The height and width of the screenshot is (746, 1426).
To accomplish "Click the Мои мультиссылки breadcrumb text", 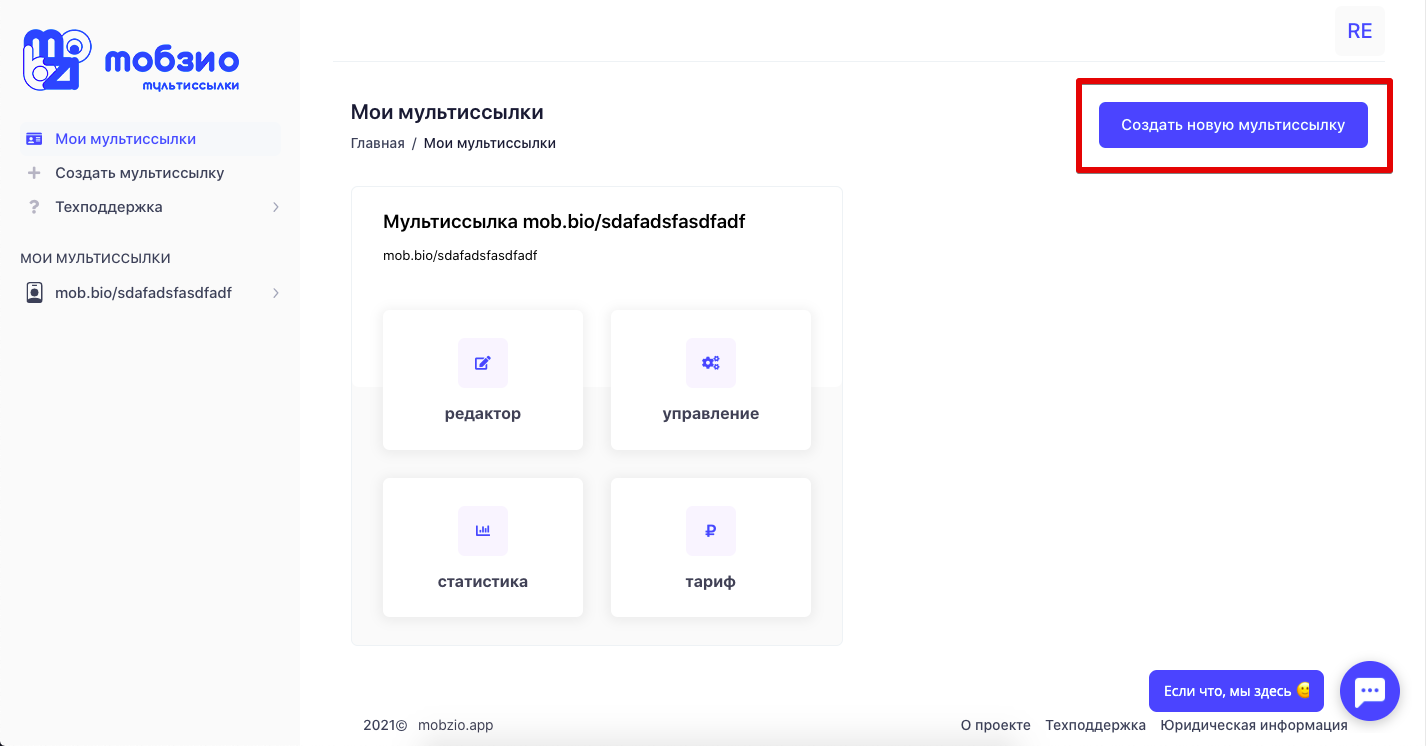I will (x=490, y=143).
